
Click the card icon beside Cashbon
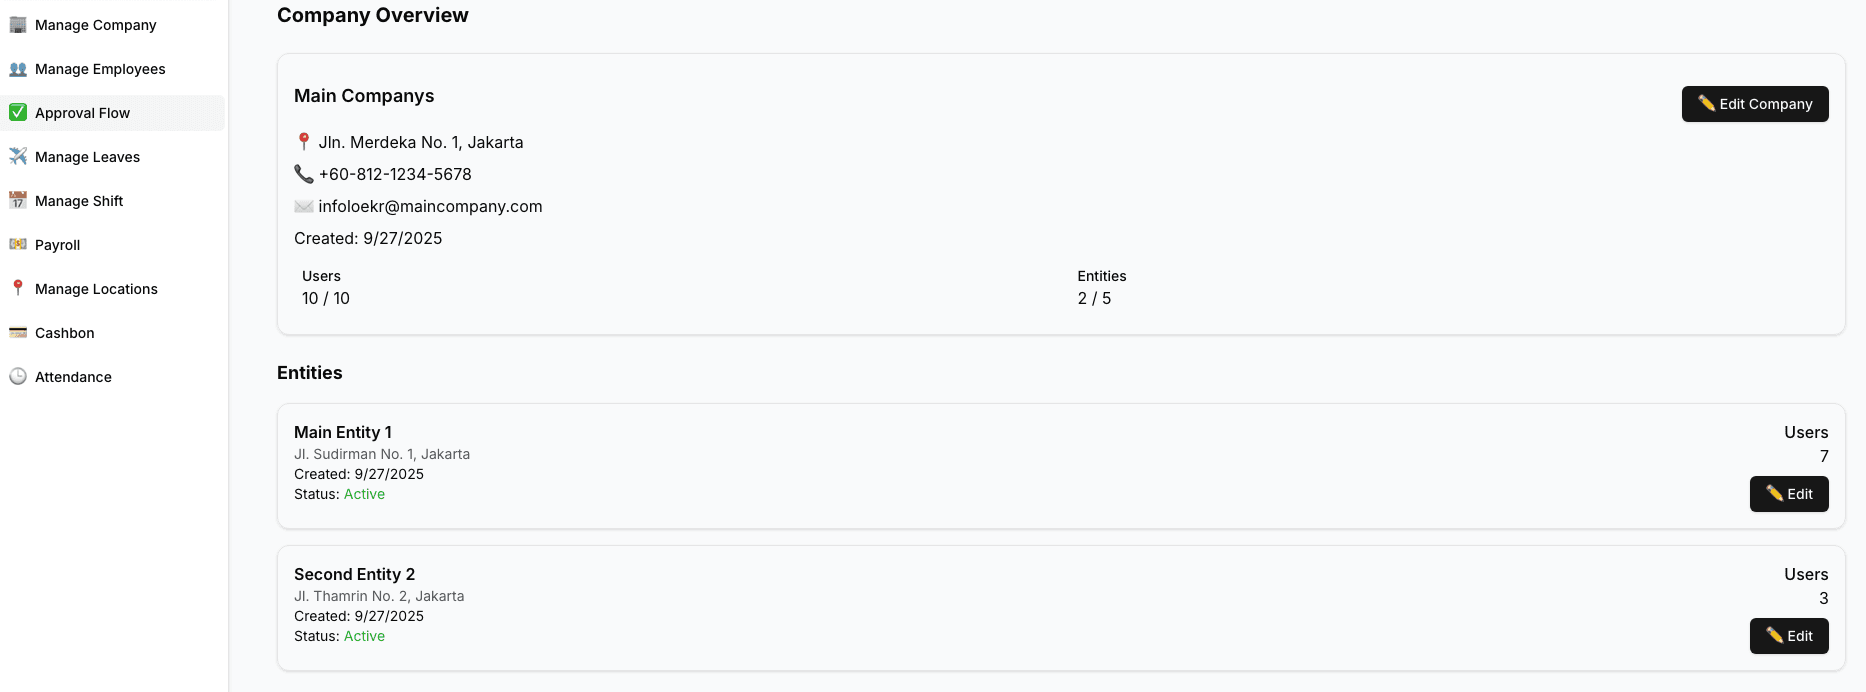coord(18,333)
